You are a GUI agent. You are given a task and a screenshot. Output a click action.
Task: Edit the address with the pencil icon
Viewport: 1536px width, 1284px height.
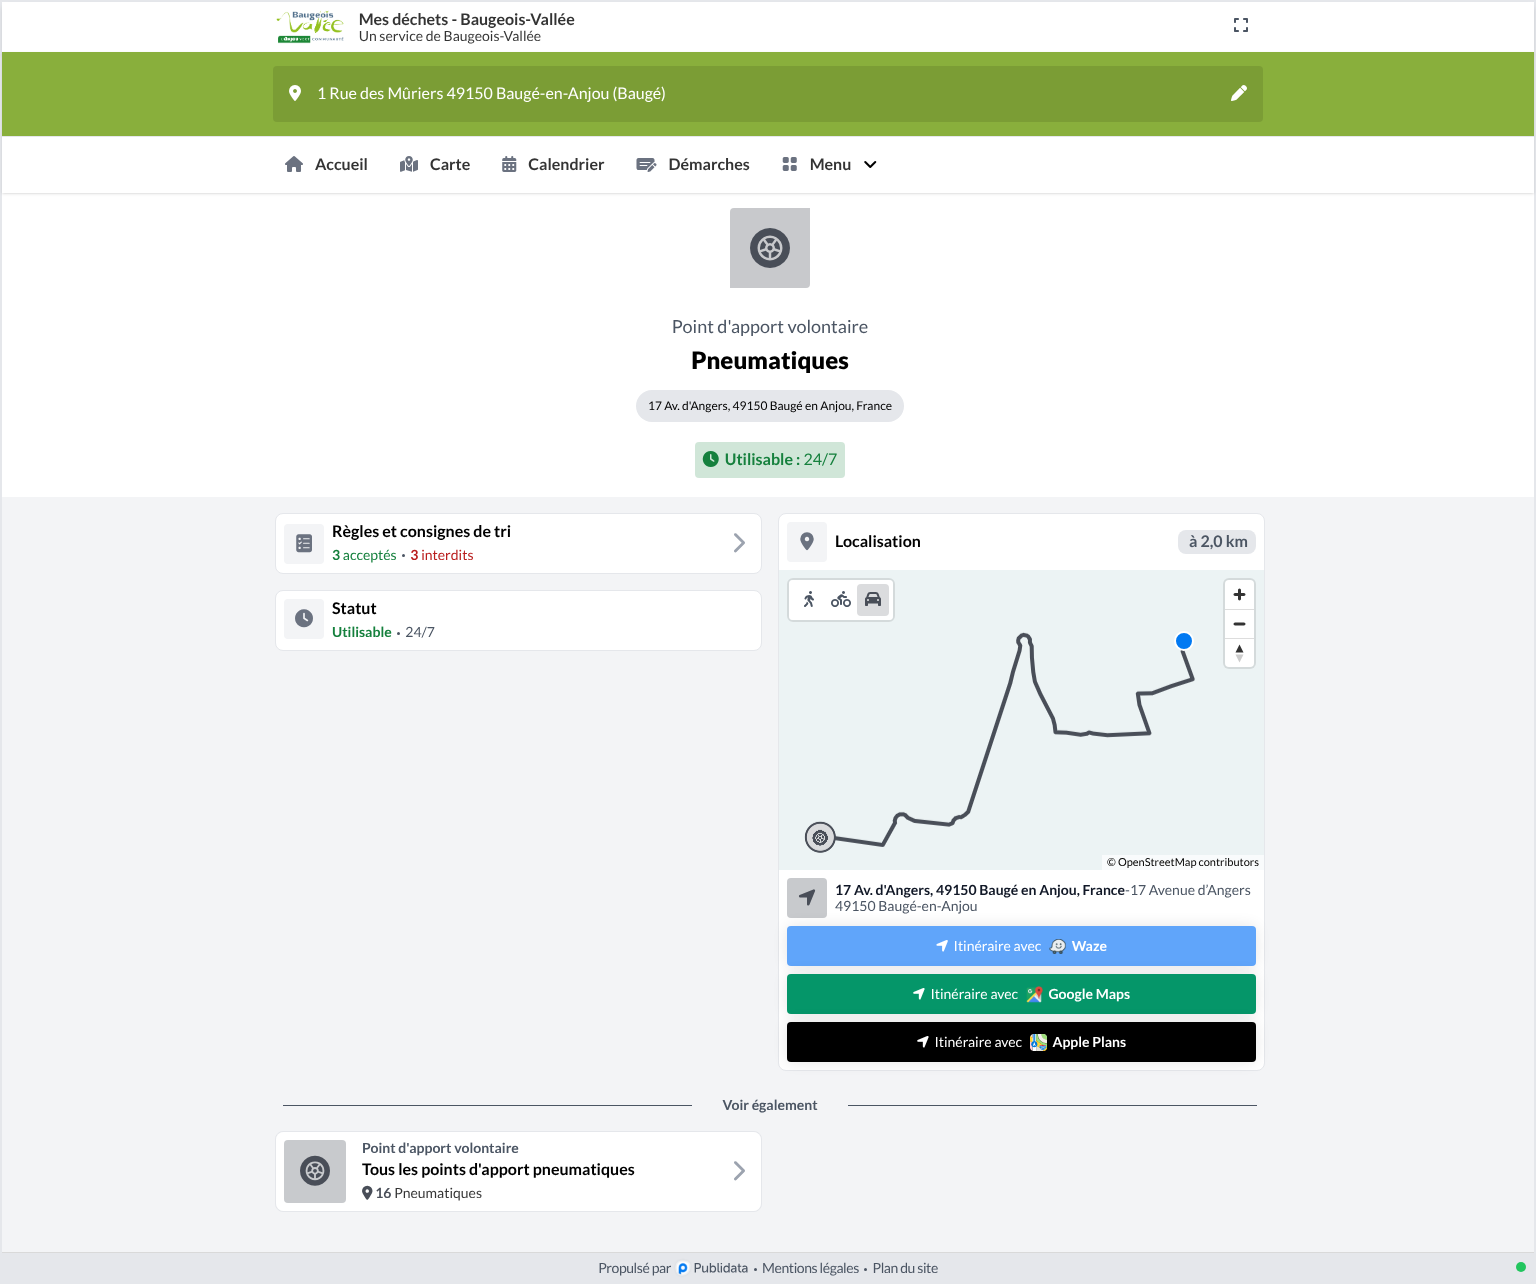click(1238, 93)
